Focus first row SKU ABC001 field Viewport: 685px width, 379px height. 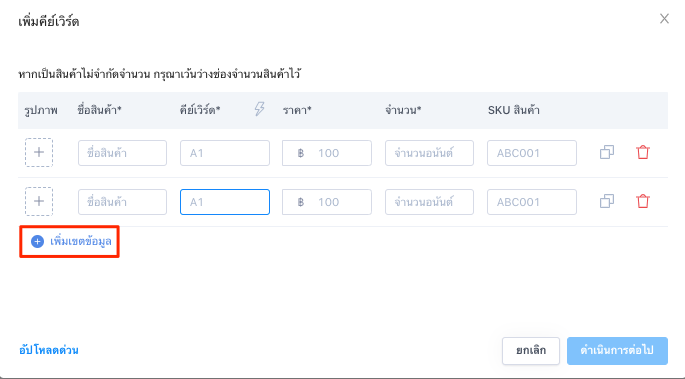[x=532, y=153]
